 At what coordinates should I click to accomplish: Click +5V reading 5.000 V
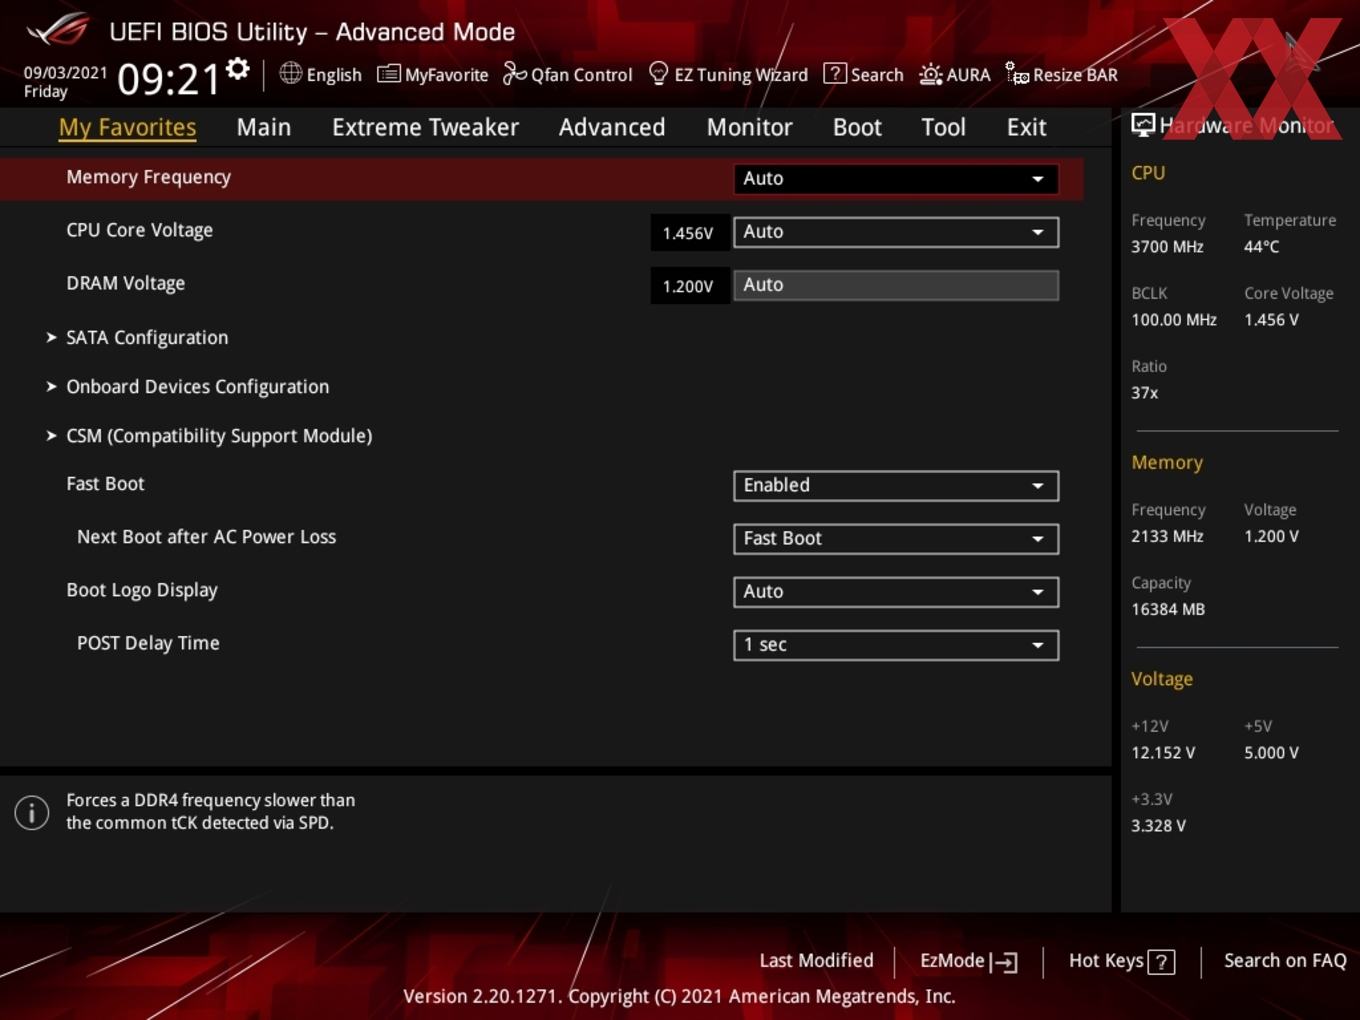[x=1271, y=753]
